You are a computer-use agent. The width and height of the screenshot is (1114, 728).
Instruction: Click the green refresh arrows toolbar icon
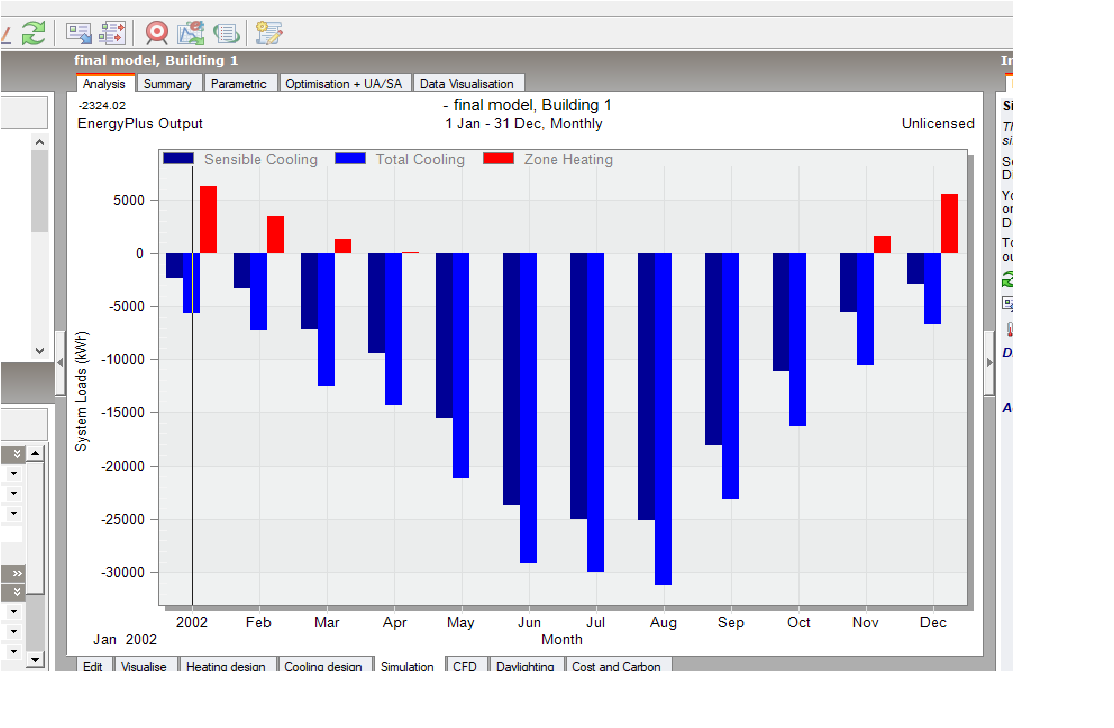(33, 33)
